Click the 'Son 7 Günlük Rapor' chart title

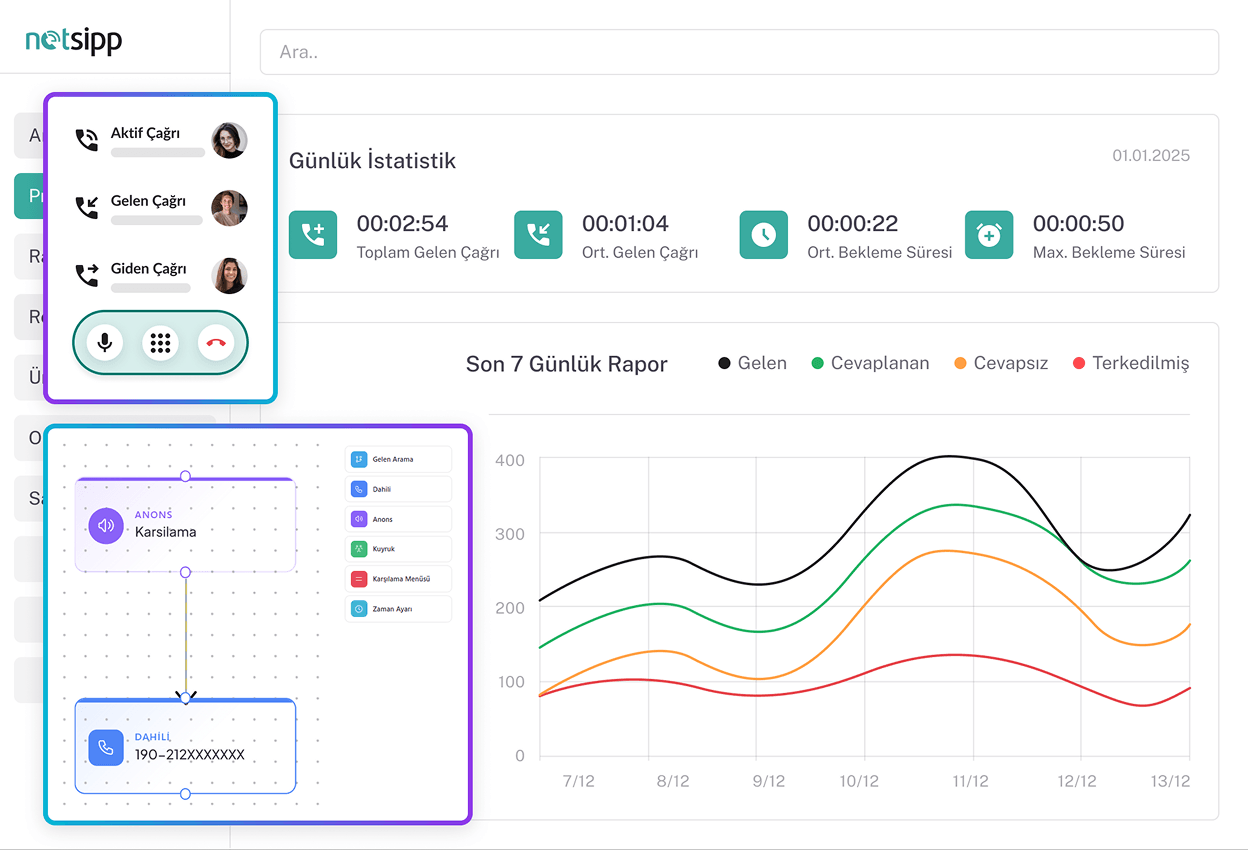tap(567, 364)
